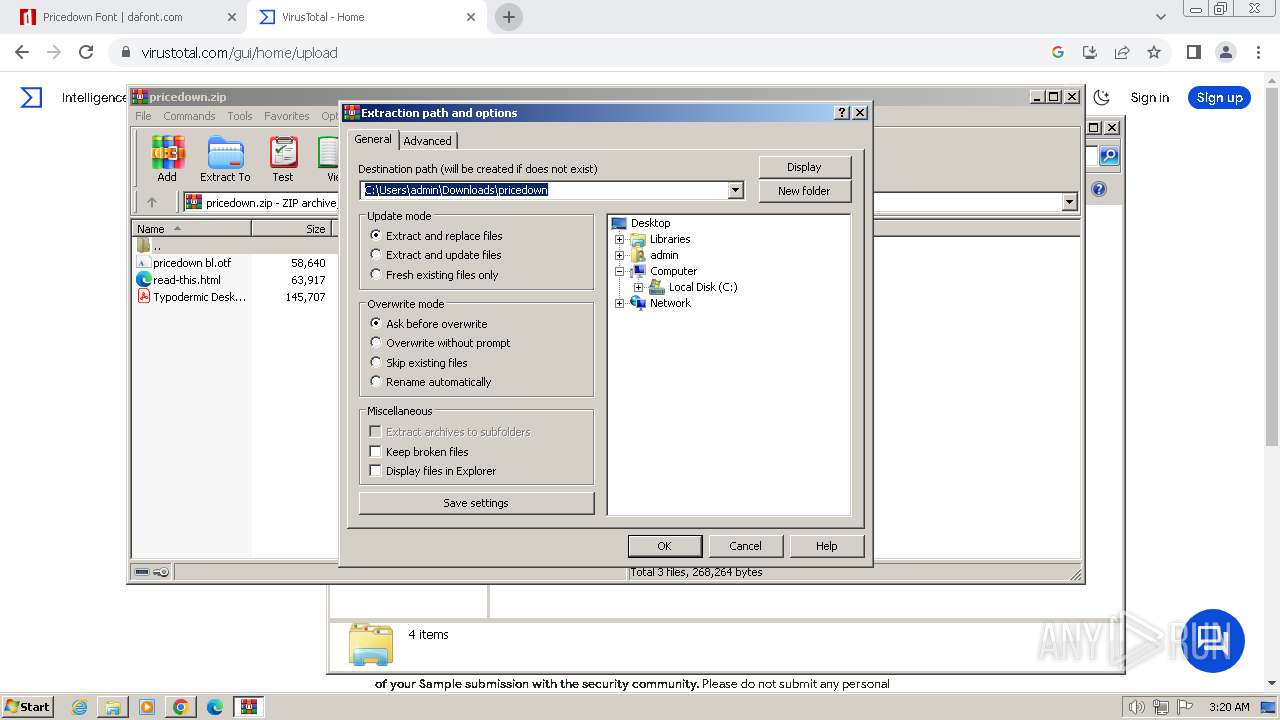Open the WinRAR Commands menu
This screenshot has width=1280, height=720.
(189, 116)
